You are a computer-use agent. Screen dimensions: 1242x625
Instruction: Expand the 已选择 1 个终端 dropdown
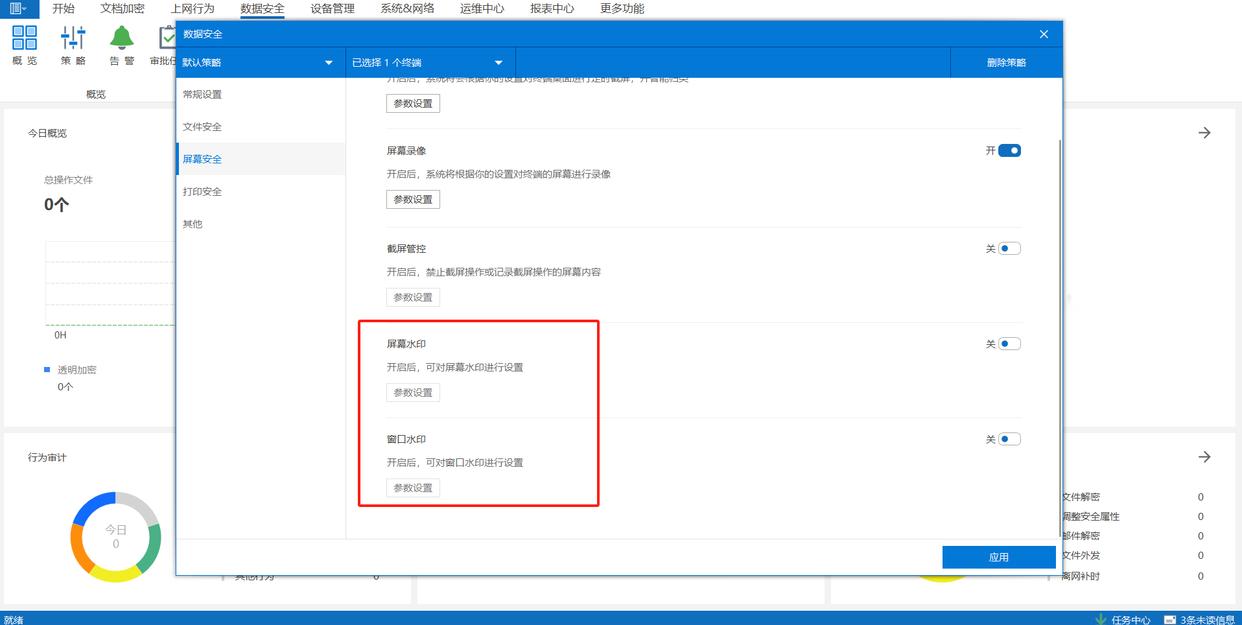tap(430, 62)
